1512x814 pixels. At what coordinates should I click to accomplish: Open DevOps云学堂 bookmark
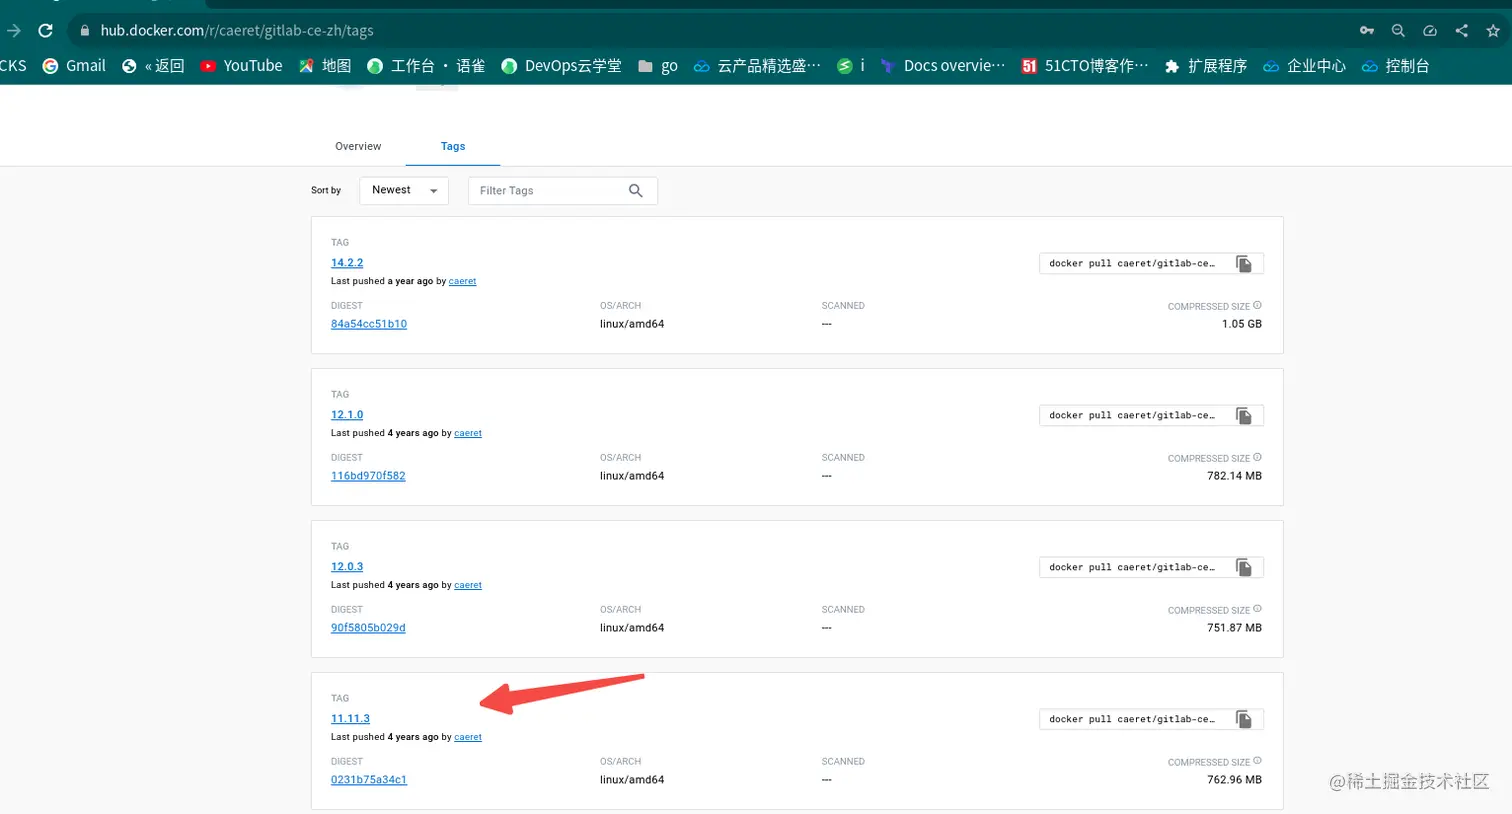click(x=561, y=66)
